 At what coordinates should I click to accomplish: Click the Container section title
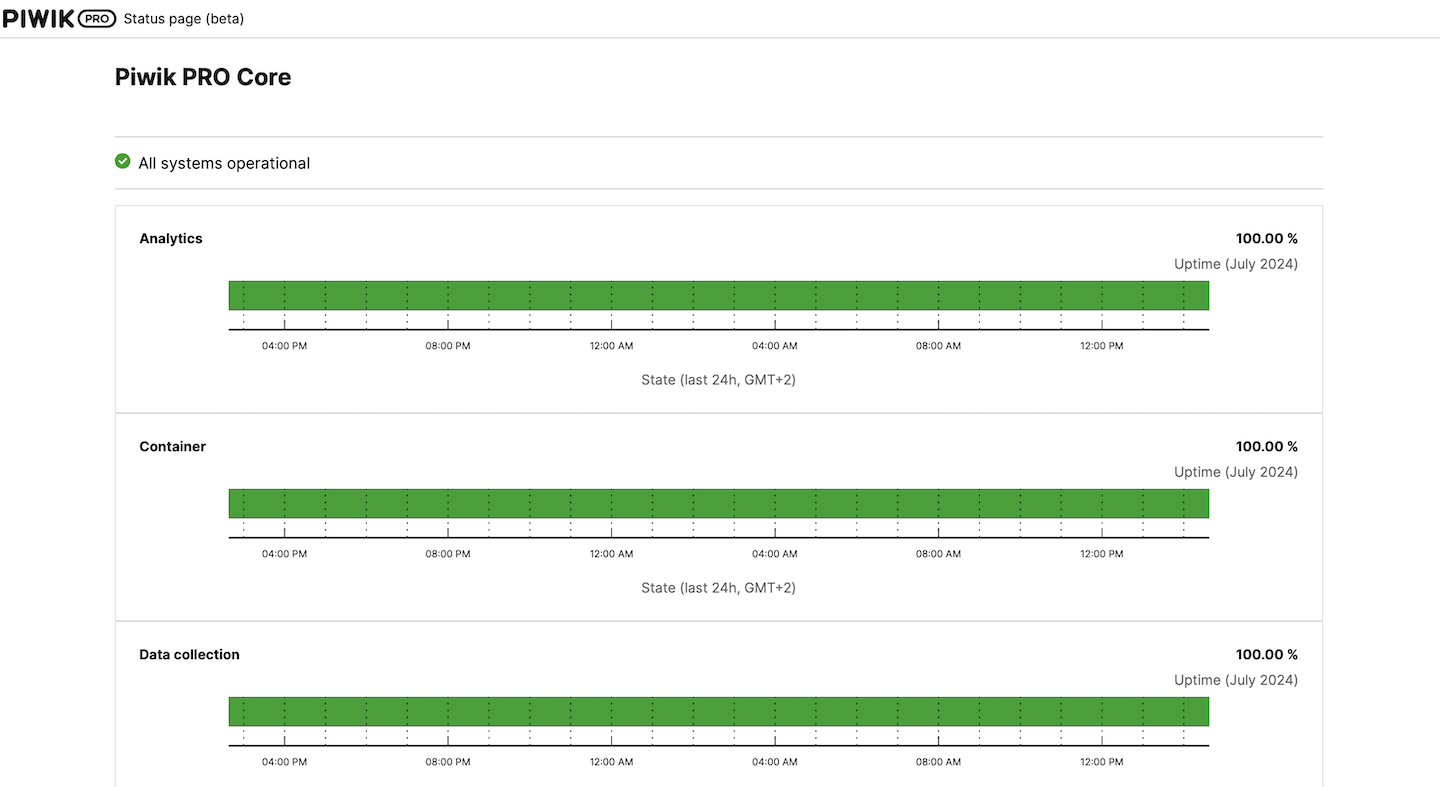173,446
